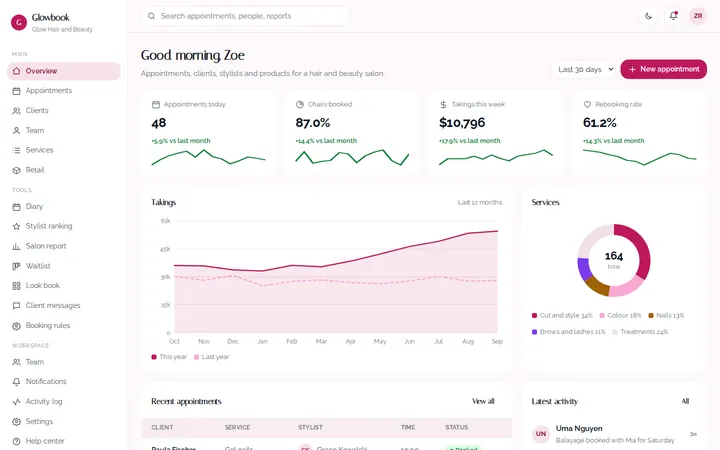Screen dimensions: 720x450
Task: Open the Last 30 days dropdown
Action: tap(584, 69)
